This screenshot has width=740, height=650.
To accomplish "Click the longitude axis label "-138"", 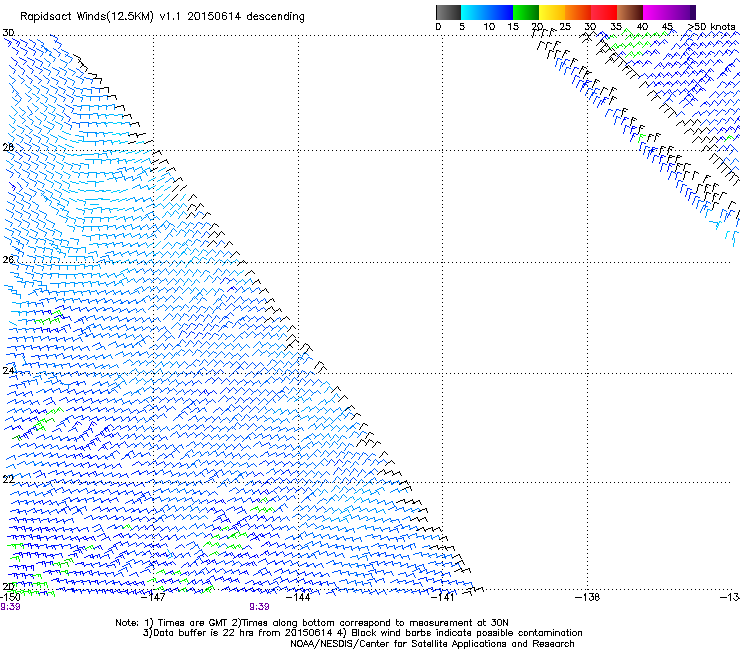I will [587, 597].
